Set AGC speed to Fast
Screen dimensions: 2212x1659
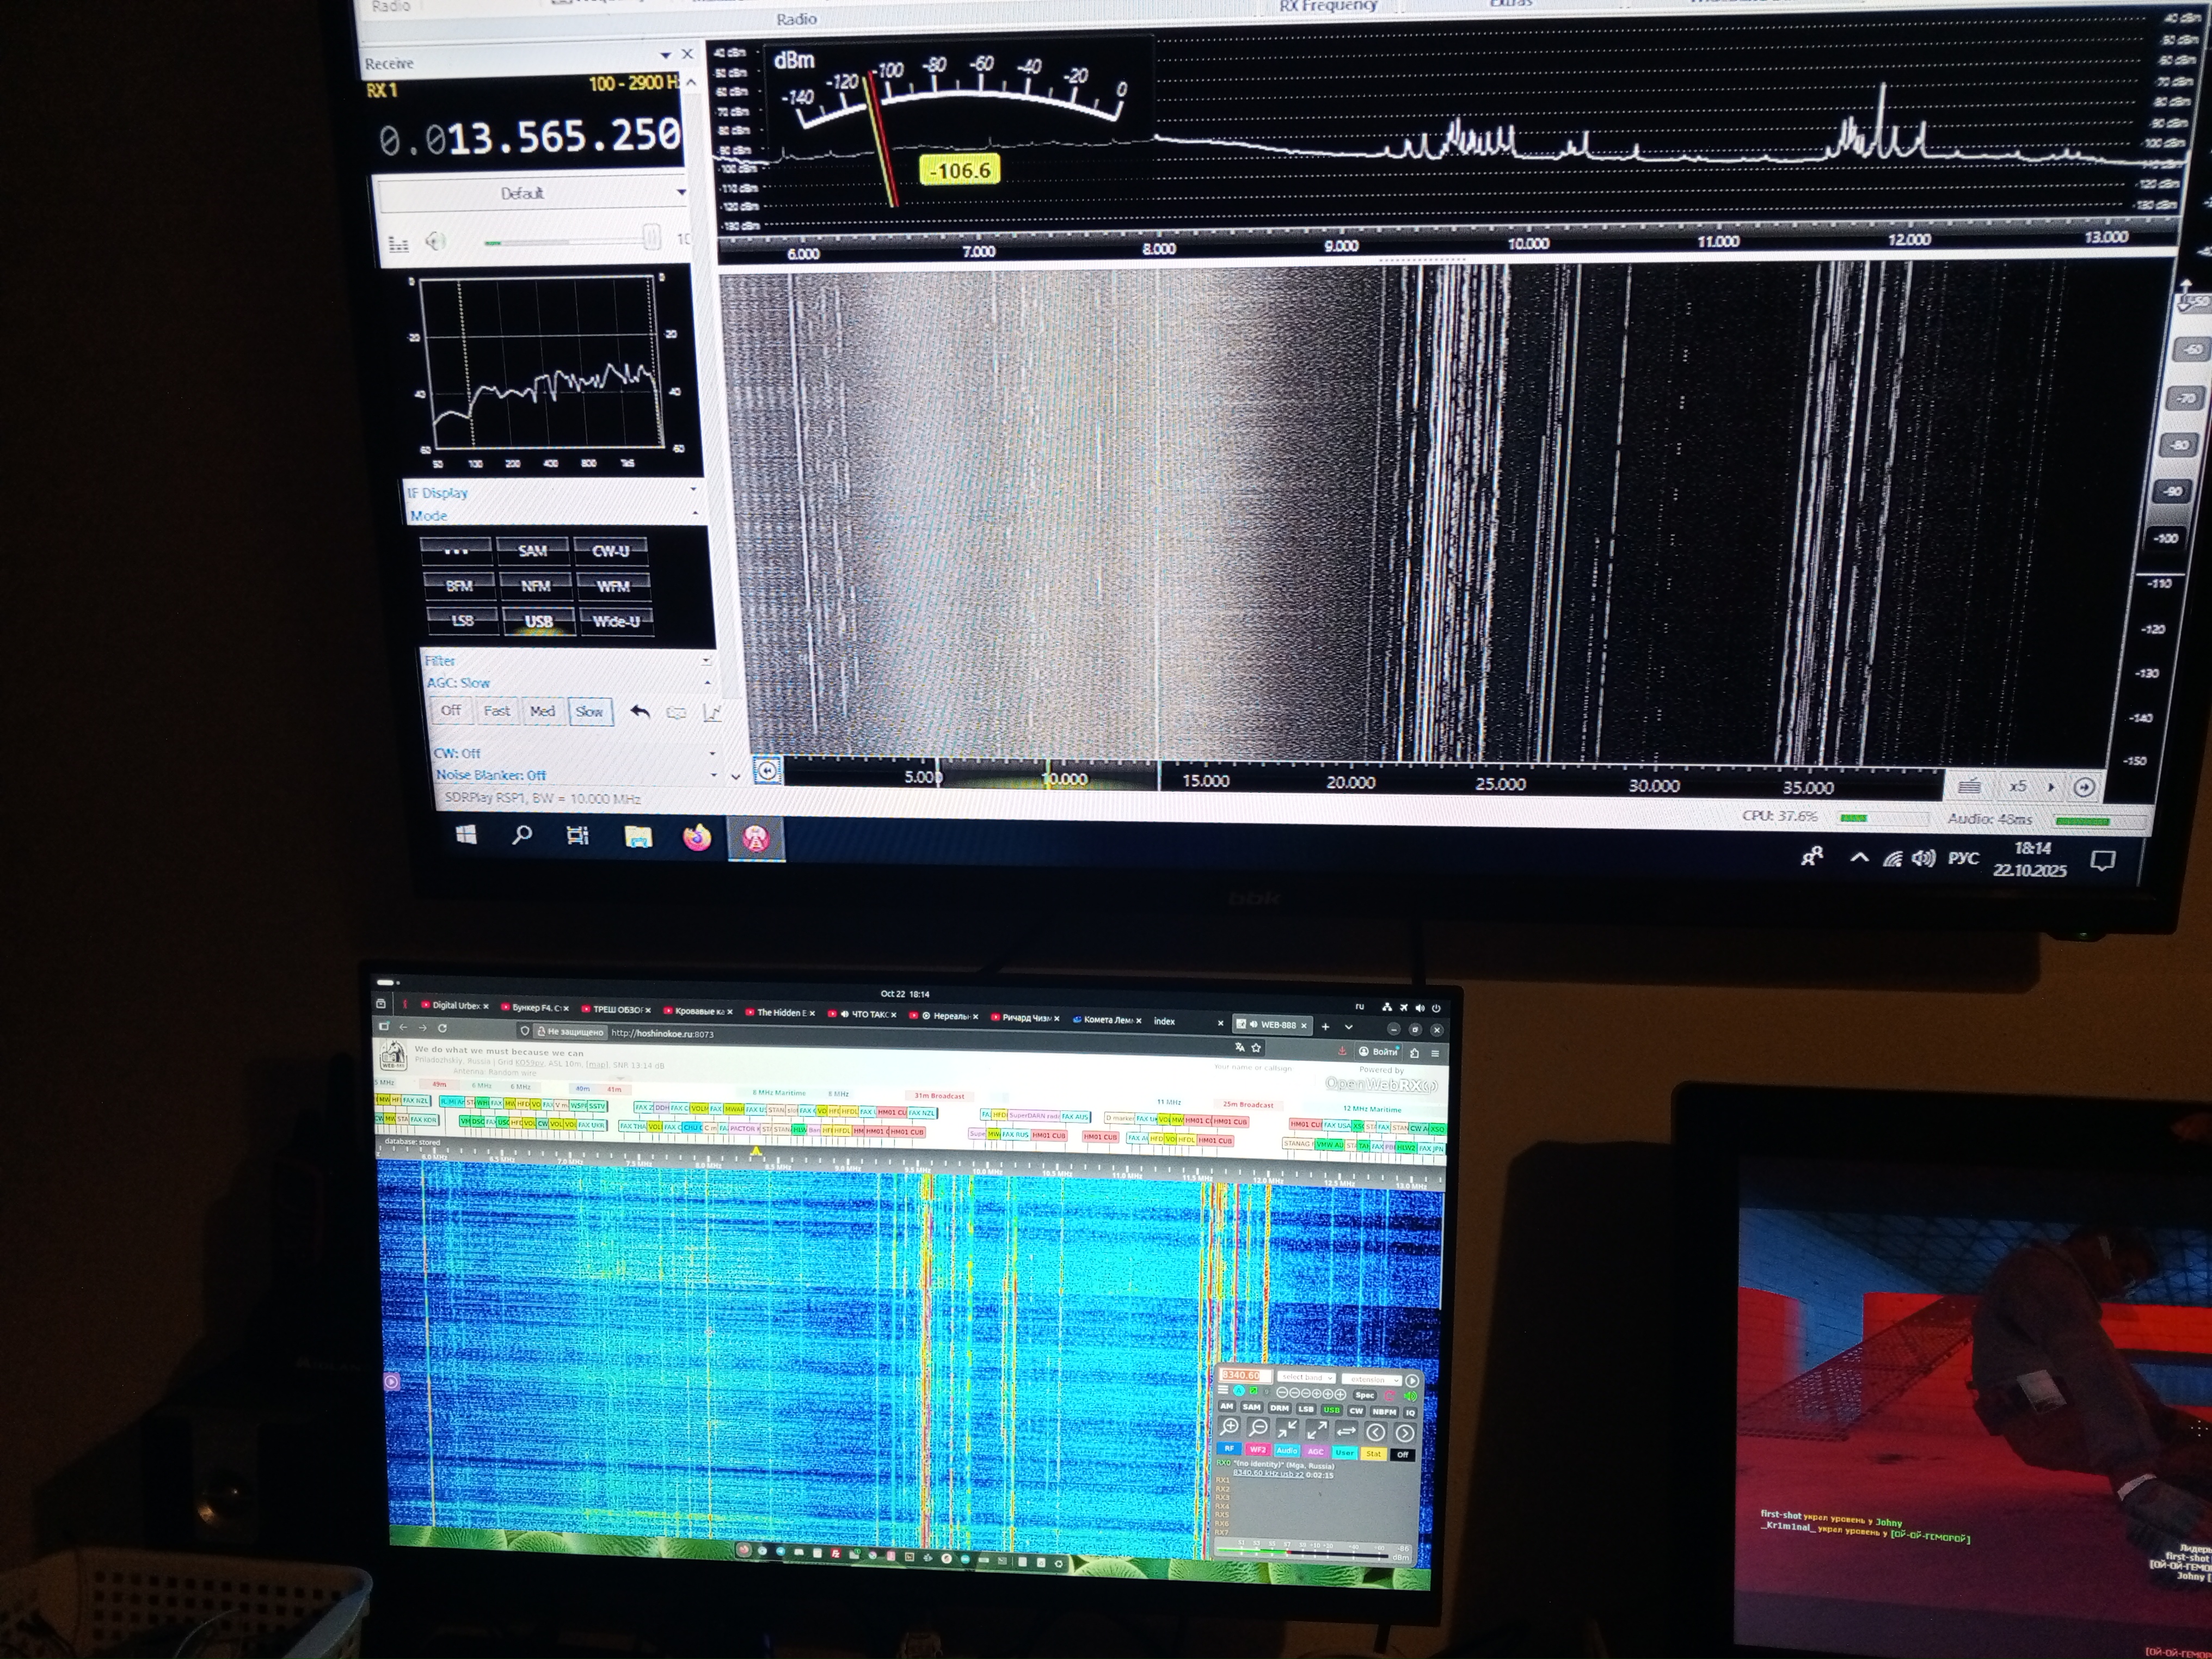point(496,711)
